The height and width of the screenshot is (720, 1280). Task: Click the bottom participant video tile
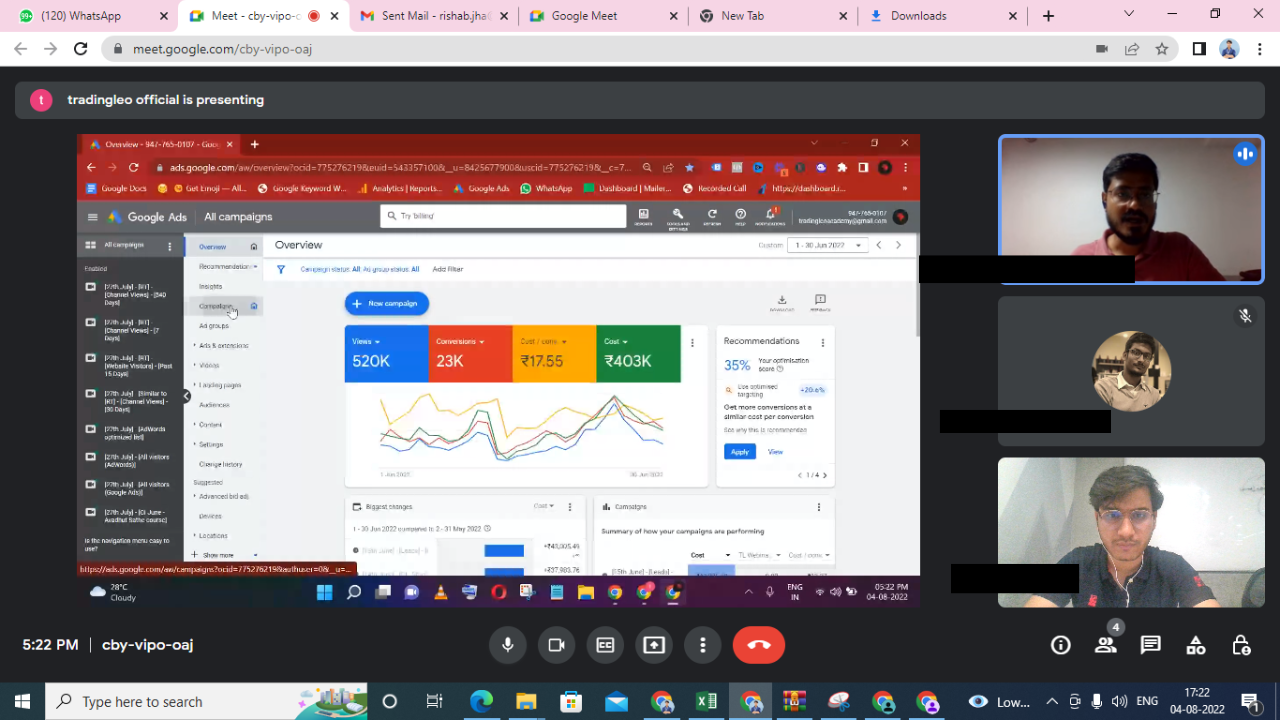point(1131,532)
